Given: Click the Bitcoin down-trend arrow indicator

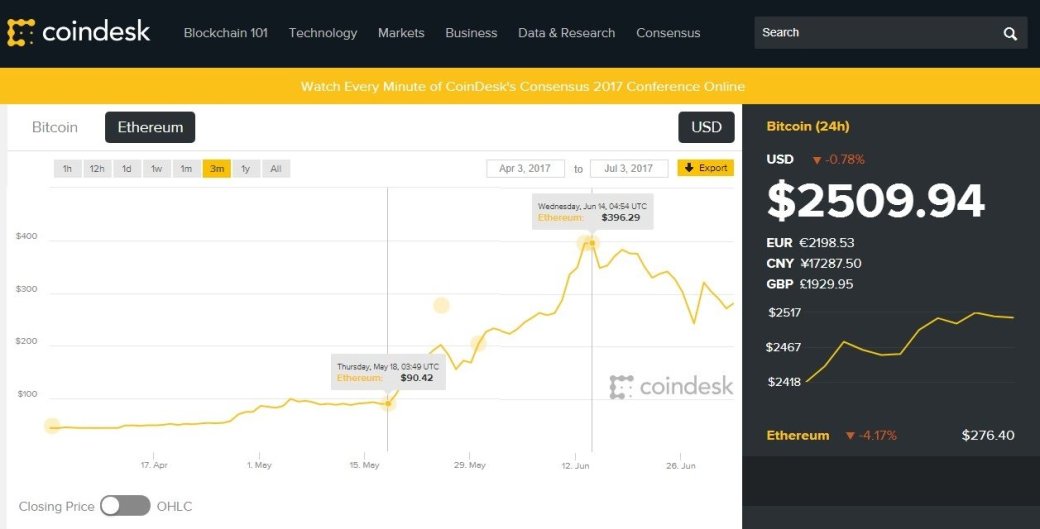Looking at the screenshot, I should [816, 160].
